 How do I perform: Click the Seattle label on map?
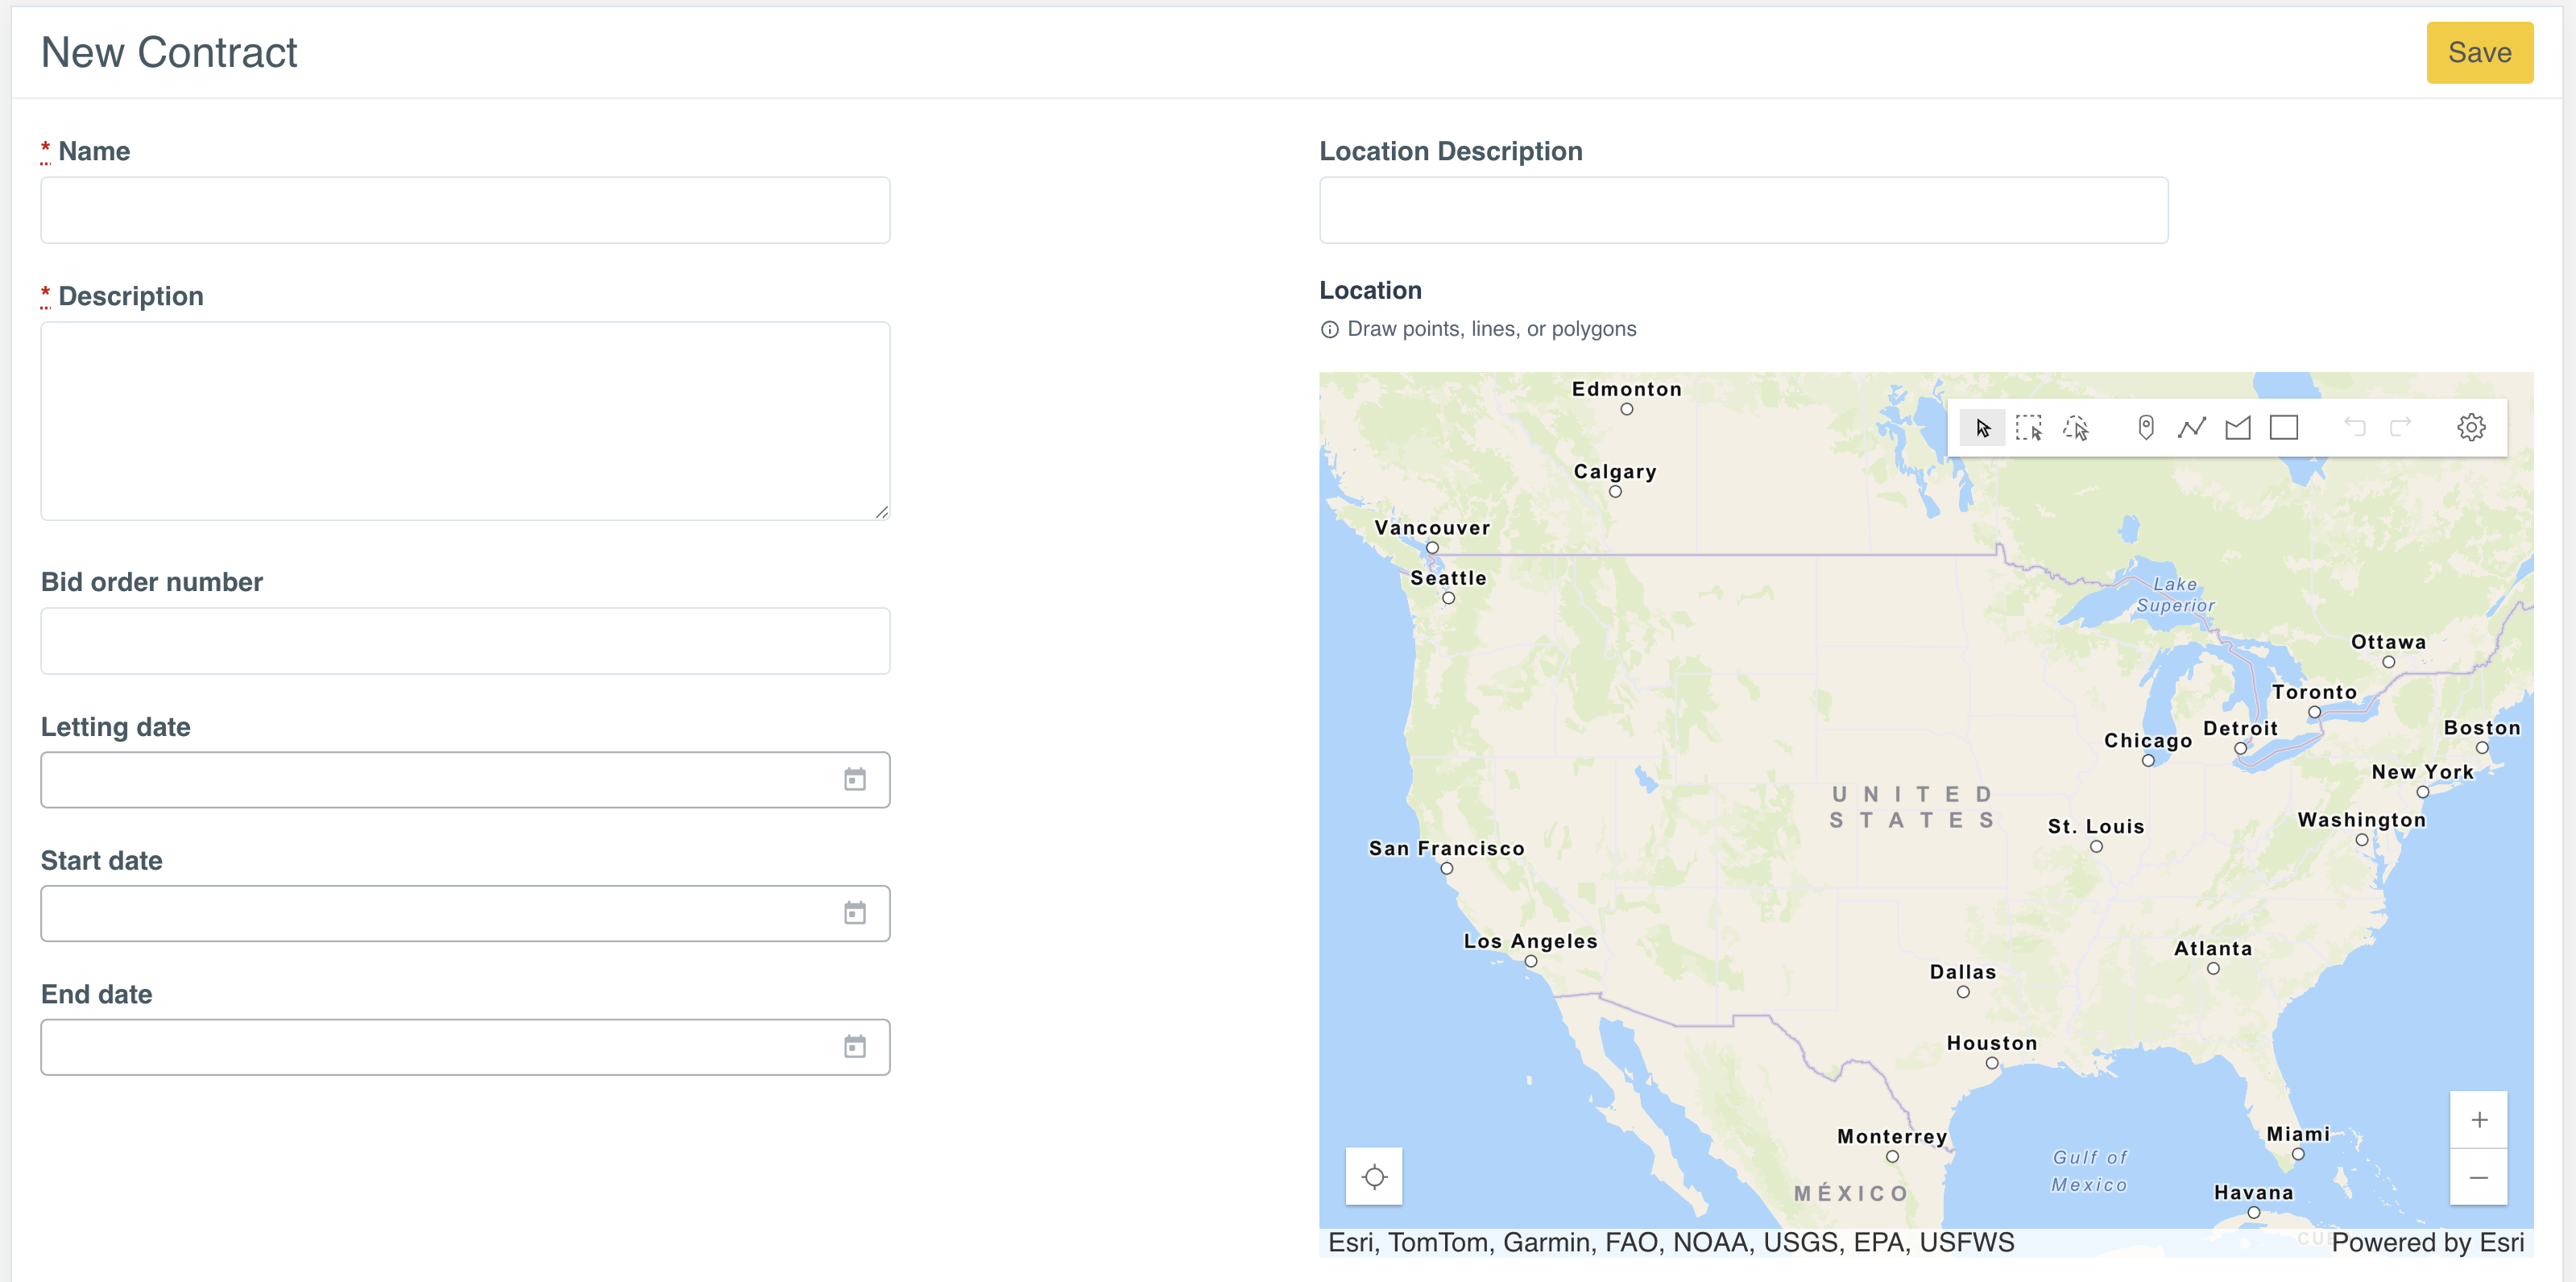[x=1448, y=578]
